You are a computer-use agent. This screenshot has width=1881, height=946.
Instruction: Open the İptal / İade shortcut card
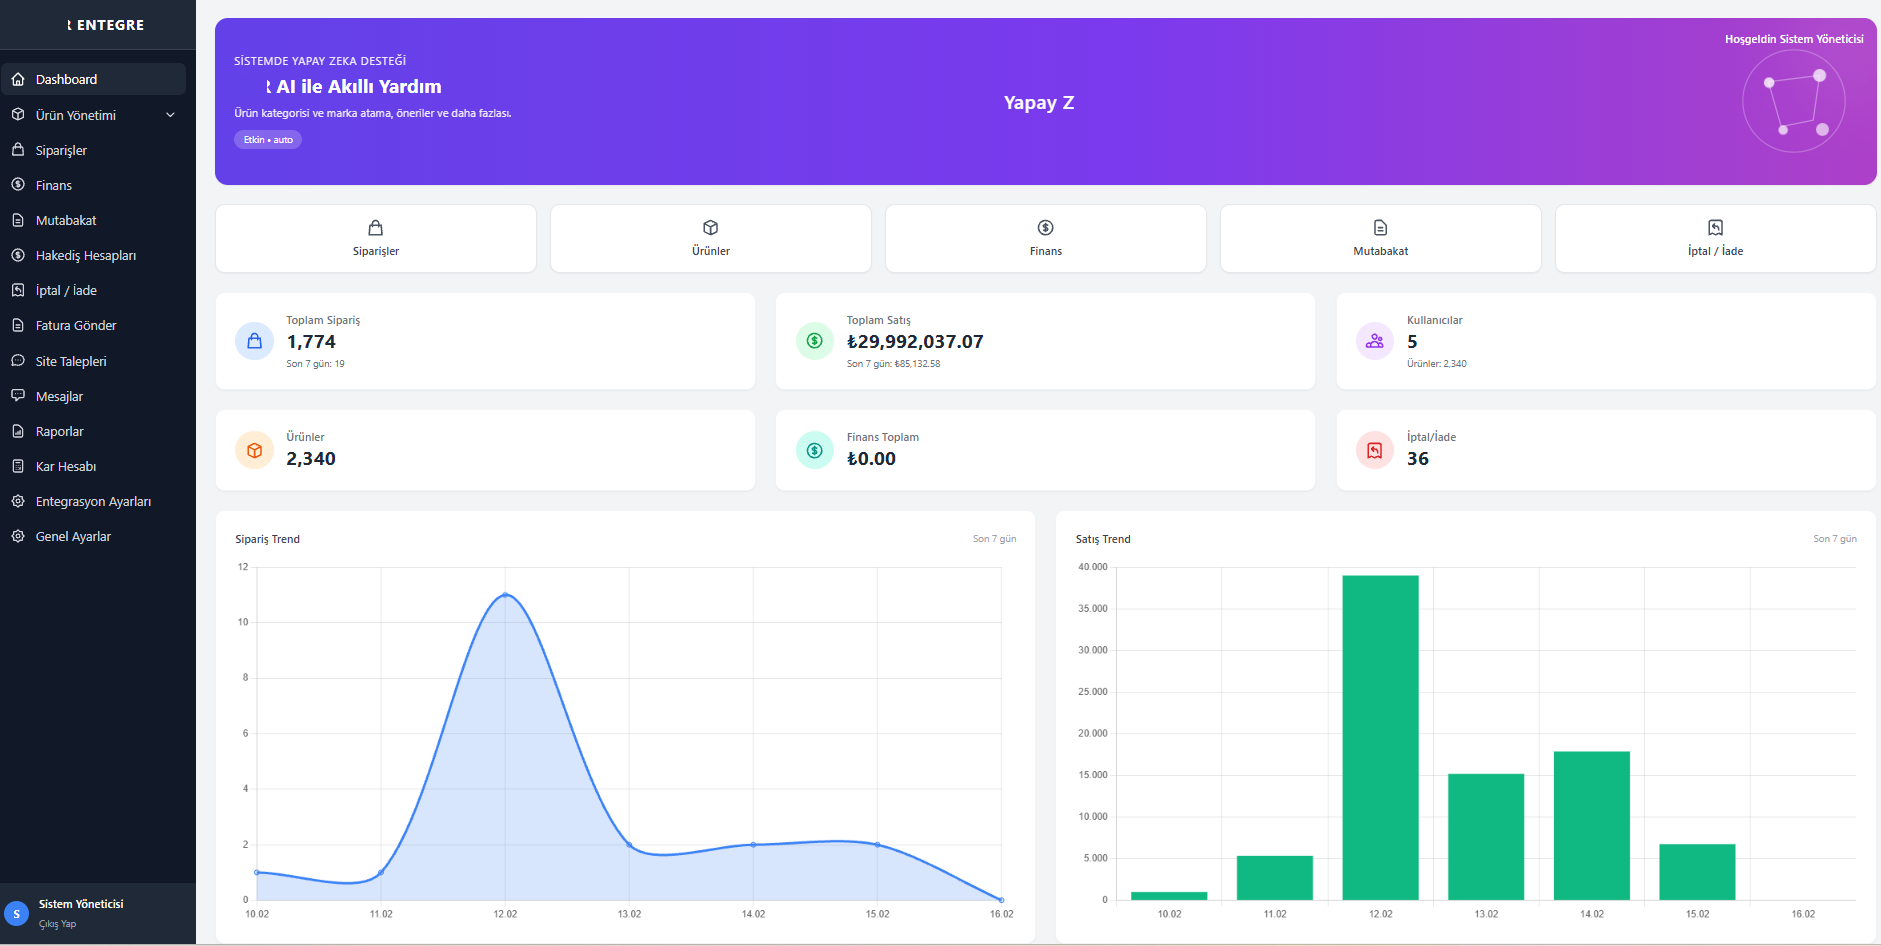click(x=1715, y=238)
